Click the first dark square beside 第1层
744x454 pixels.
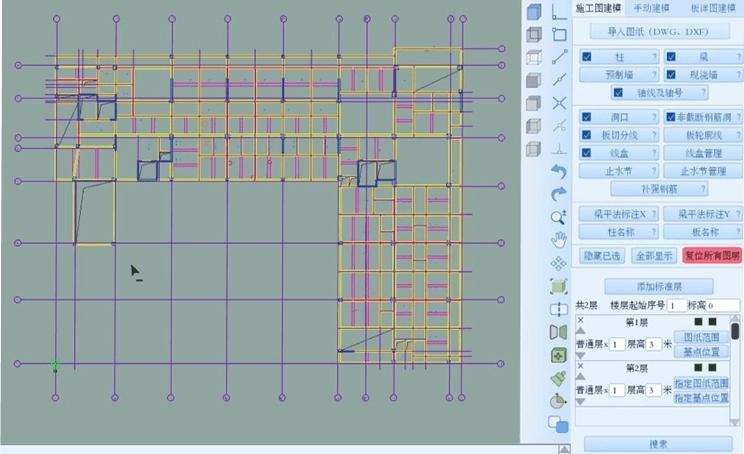pos(698,322)
